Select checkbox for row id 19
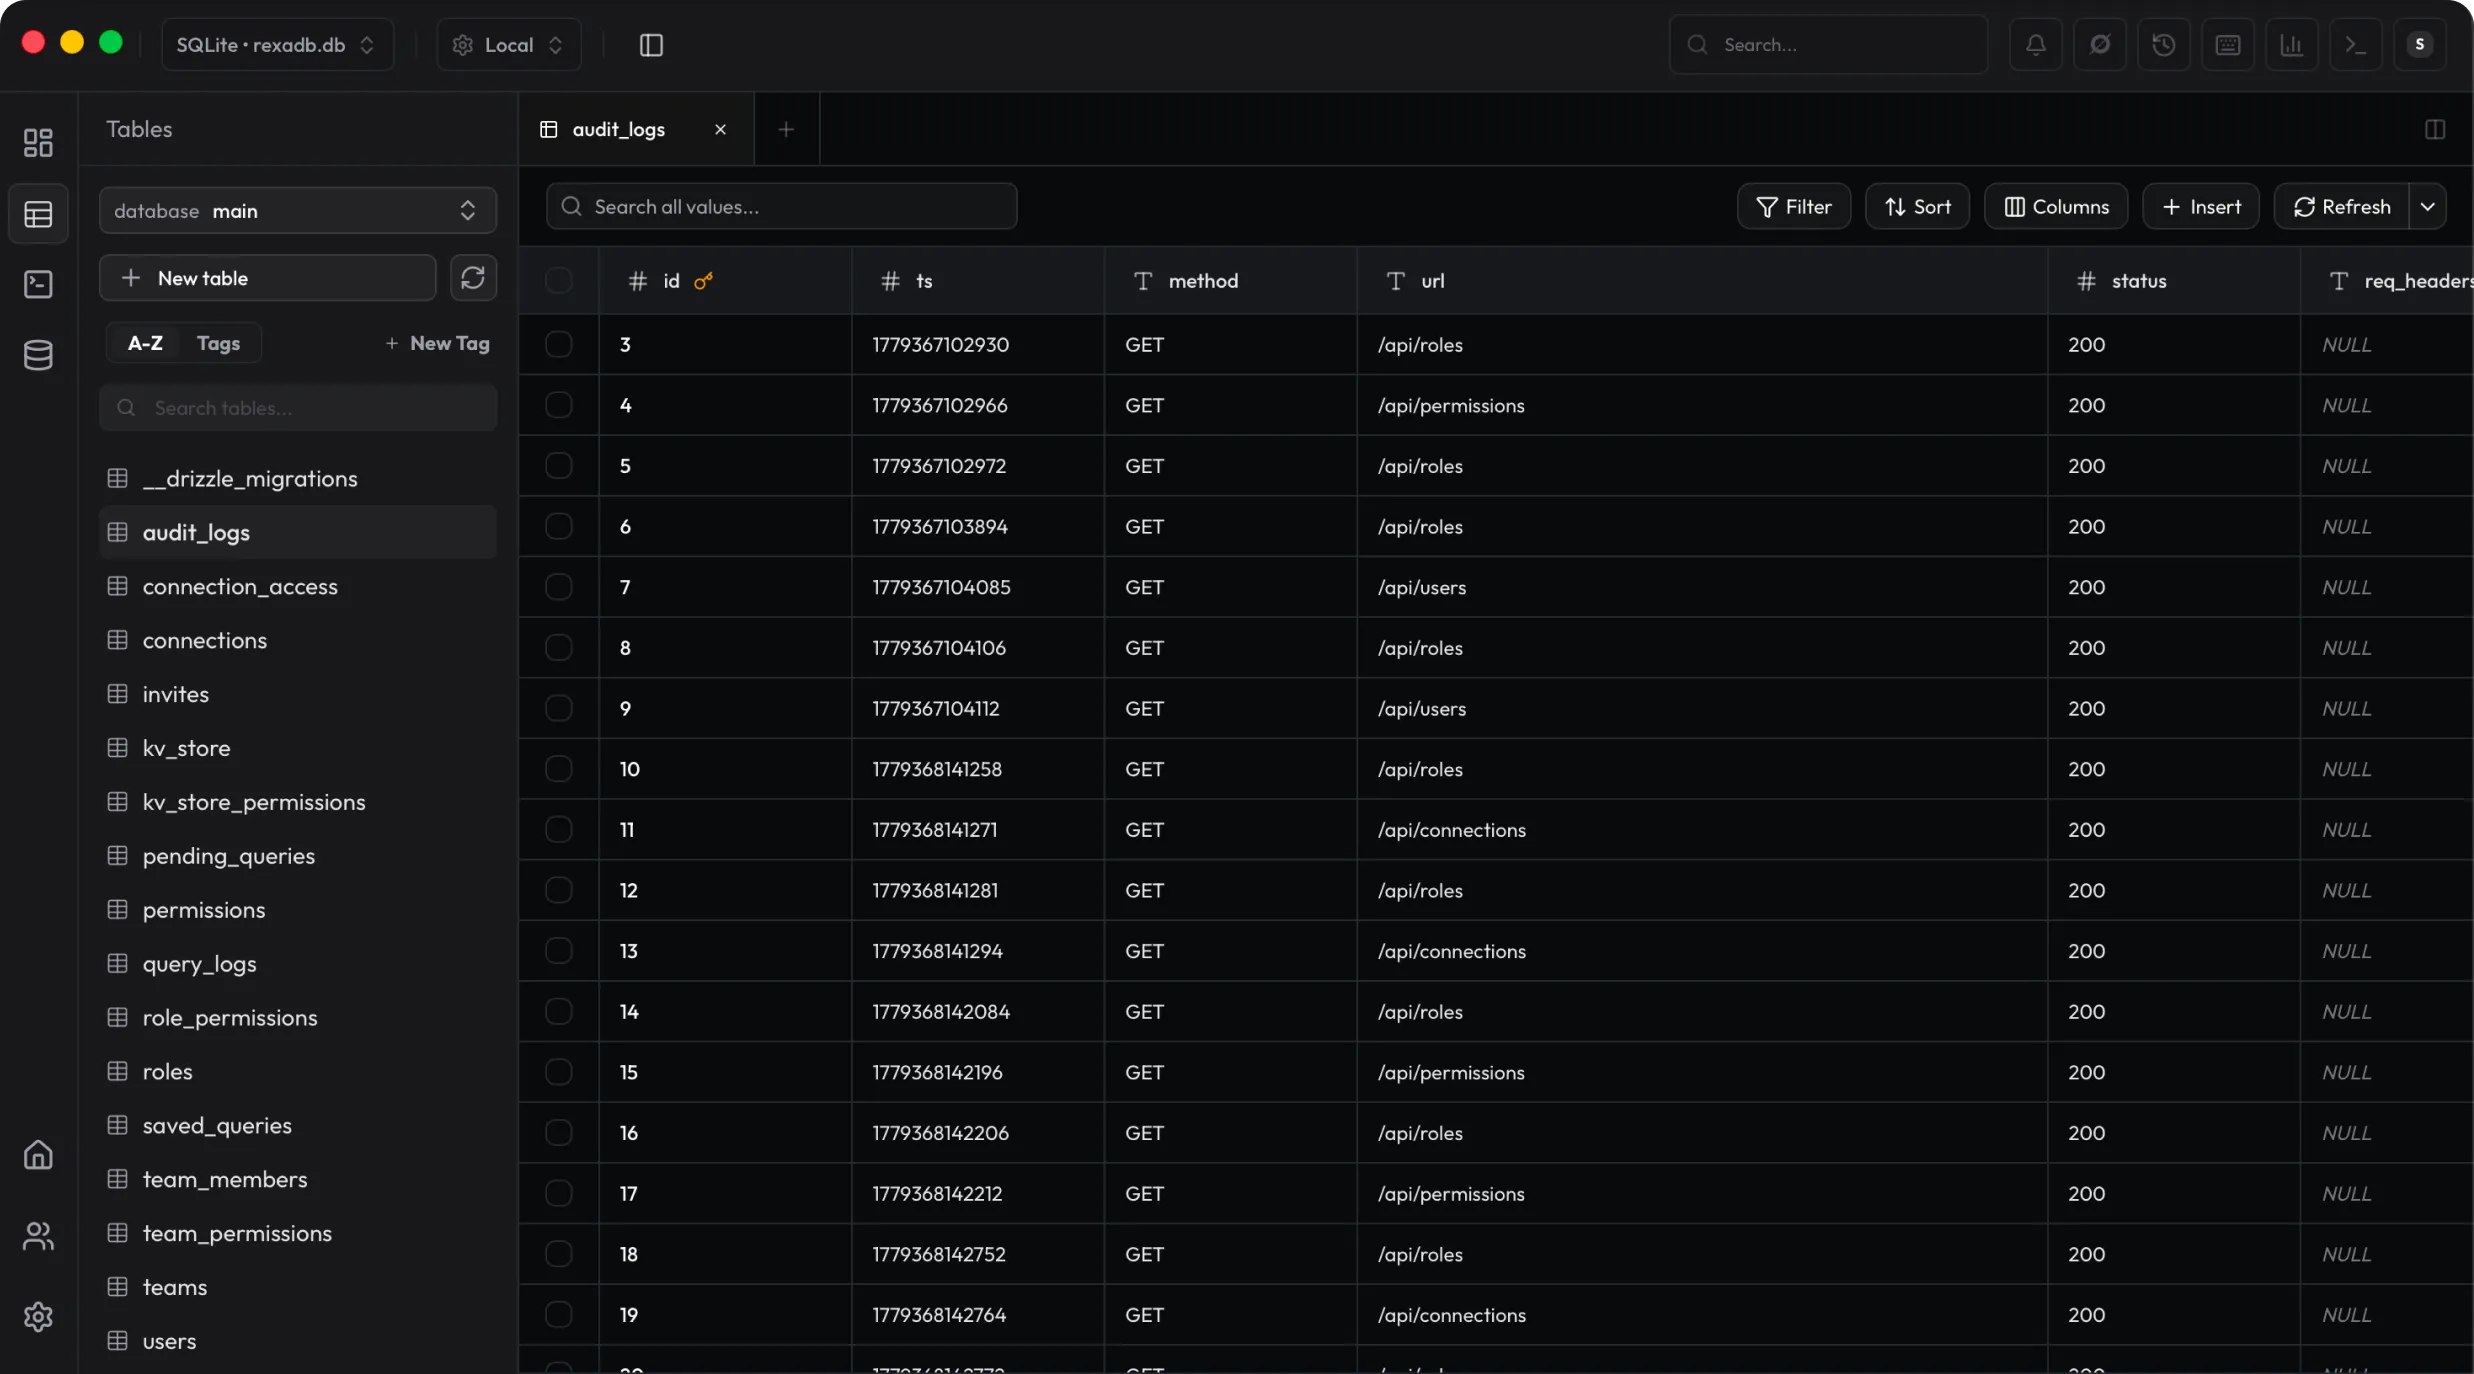Viewport: 2474px width, 1374px height. (x=559, y=1315)
